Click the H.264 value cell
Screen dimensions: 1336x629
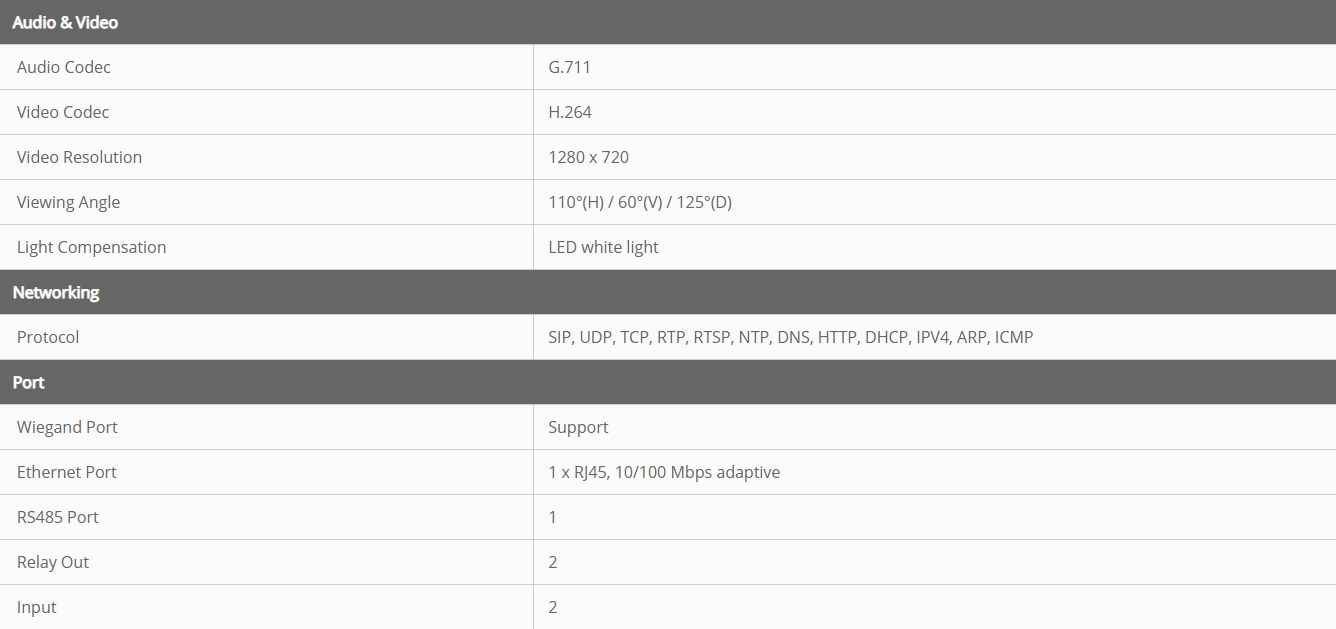click(x=570, y=112)
